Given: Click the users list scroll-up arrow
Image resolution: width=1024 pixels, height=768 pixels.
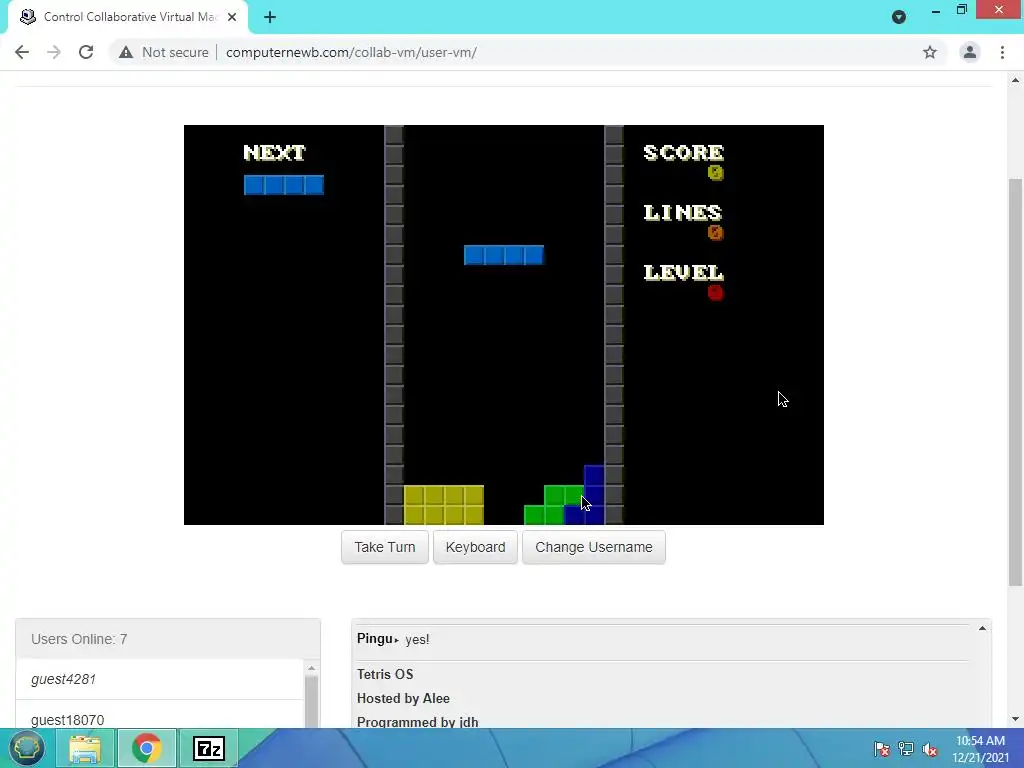Looking at the screenshot, I should pos(312,668).
